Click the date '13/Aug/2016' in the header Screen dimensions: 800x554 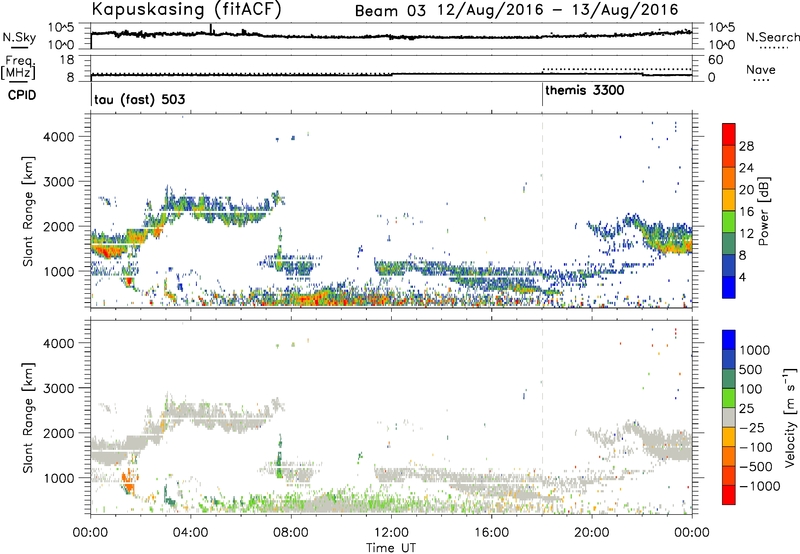click(x=626, y=10)
